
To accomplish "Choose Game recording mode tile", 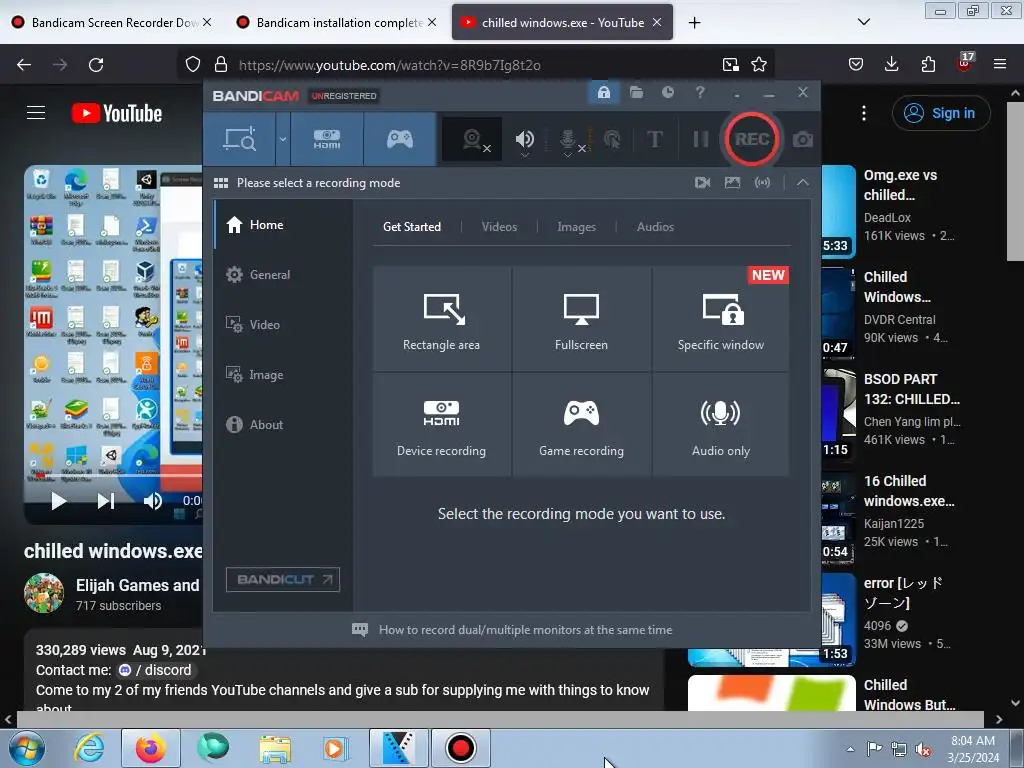I will tap(581, 424).
